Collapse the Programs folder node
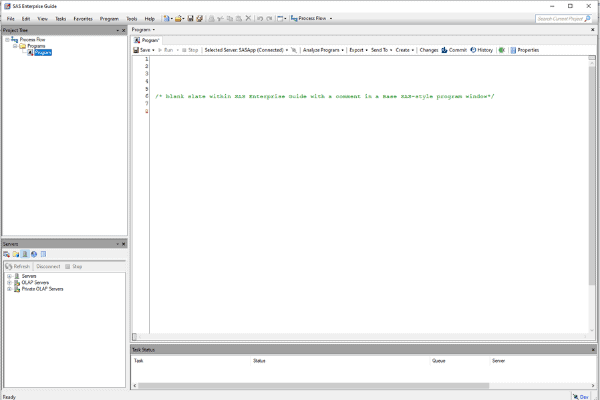 (15, 46)
